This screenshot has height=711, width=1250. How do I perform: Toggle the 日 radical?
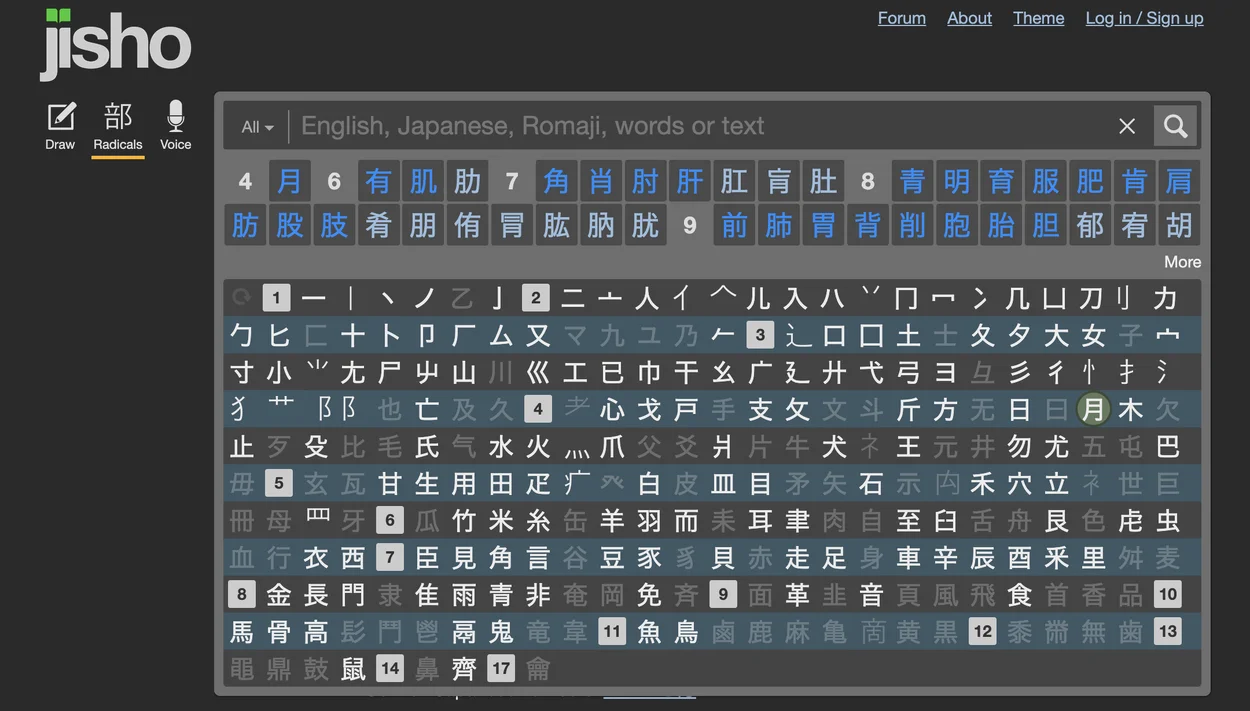pos(1020,408)
